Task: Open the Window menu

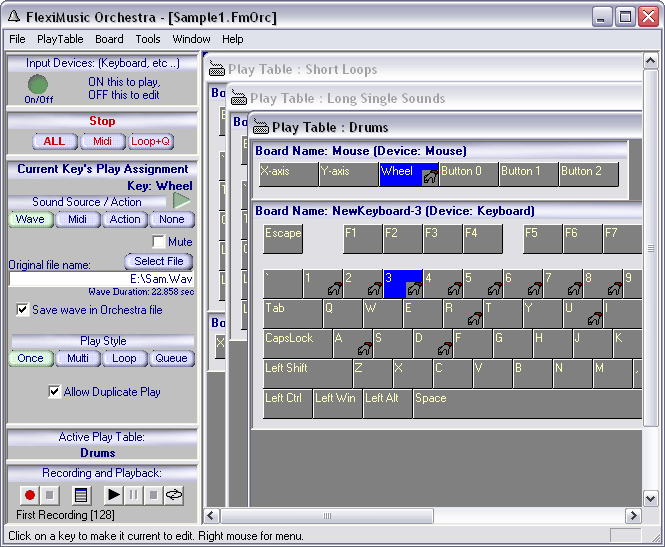Action: tap(191, 39)
